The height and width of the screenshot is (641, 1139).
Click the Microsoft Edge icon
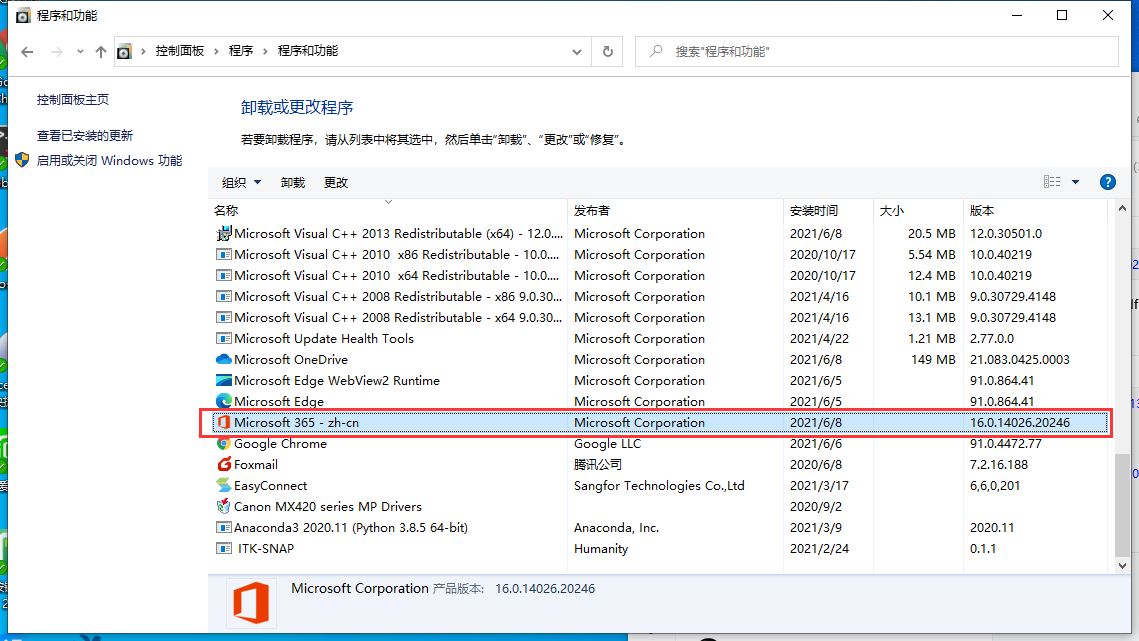click(x=224, y=401)
